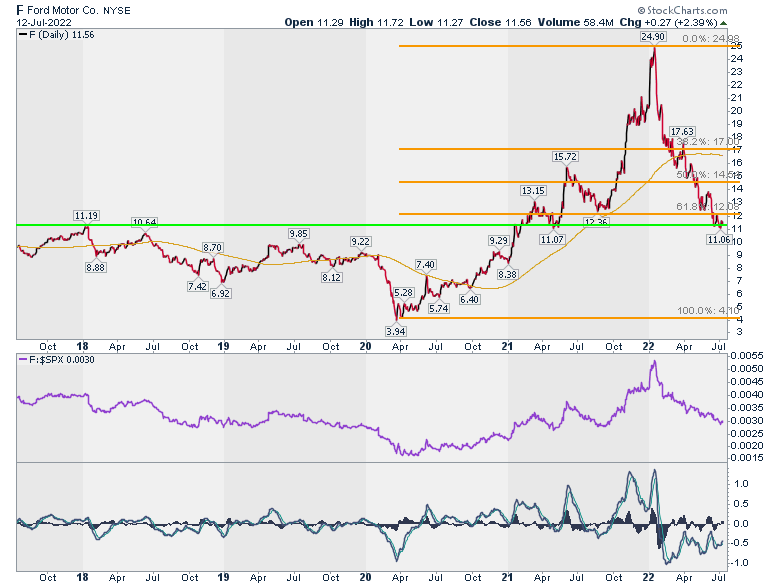Image resolution: width=780 pixels, height=586 pixels.
Task: Click the 50.0% Fibonacci retracement label
Action: 708,175
